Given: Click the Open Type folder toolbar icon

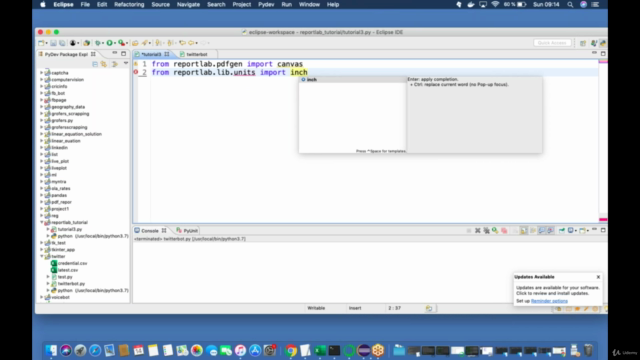Looking at the screenshot, I should [x=135, y=43].
